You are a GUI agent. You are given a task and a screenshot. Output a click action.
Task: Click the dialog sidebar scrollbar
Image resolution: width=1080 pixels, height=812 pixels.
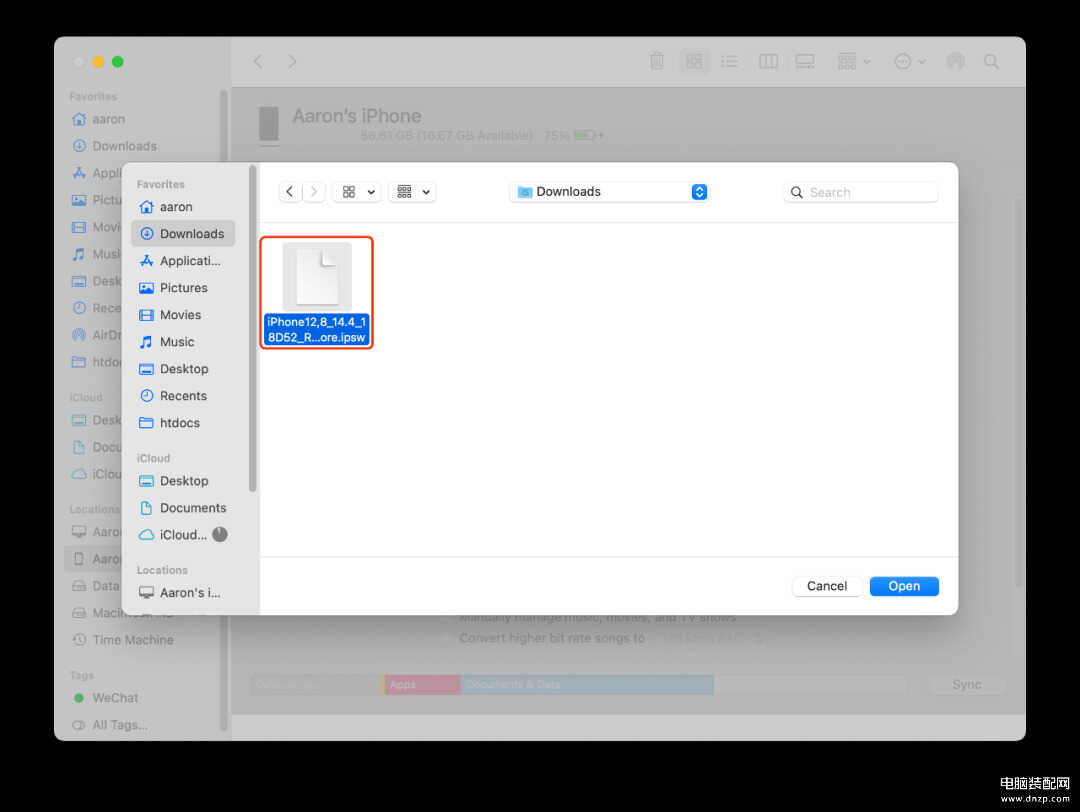[x=253, y=330]
